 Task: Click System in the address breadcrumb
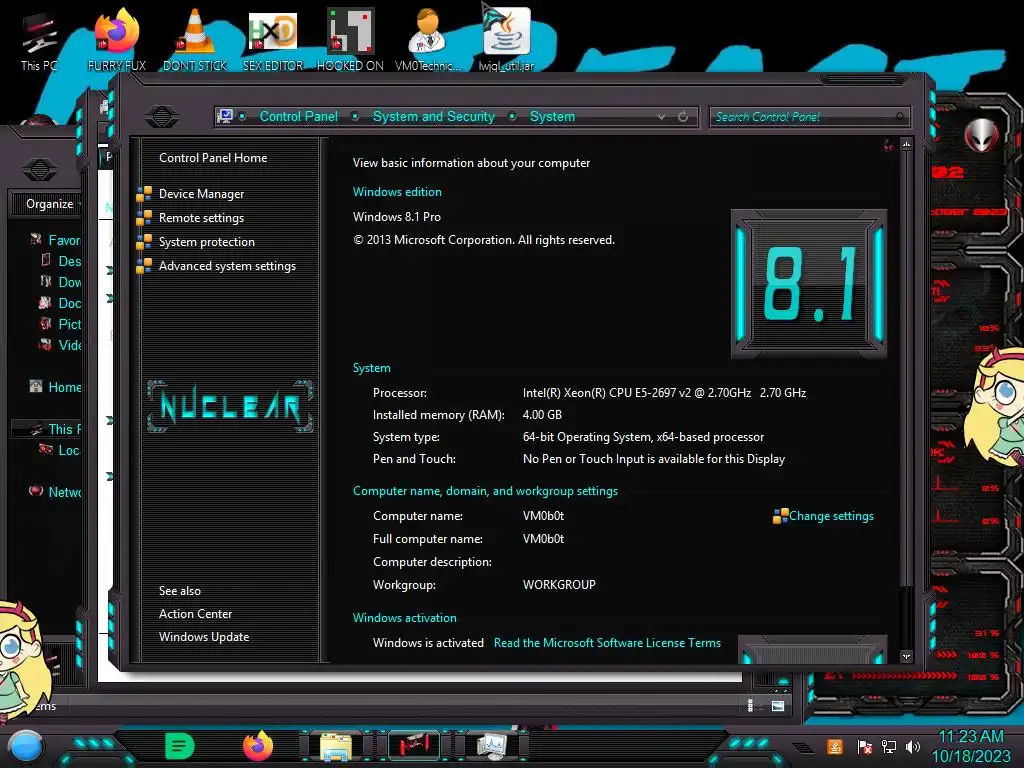pyautogui.click(x=552, y=116)
